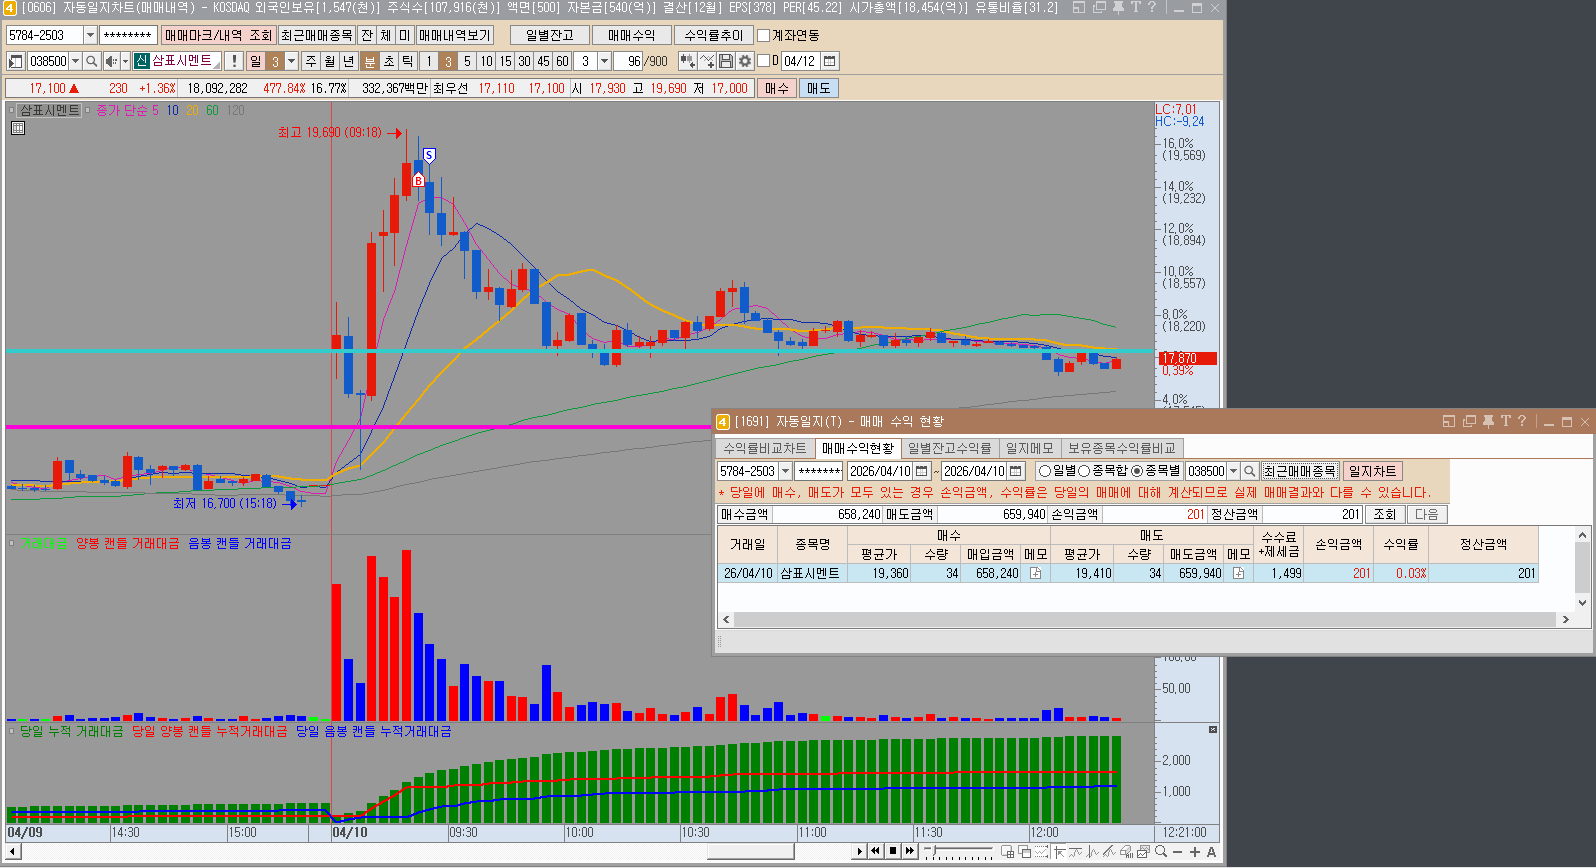Expand the account dropdown in profit window

pos(785,471)
